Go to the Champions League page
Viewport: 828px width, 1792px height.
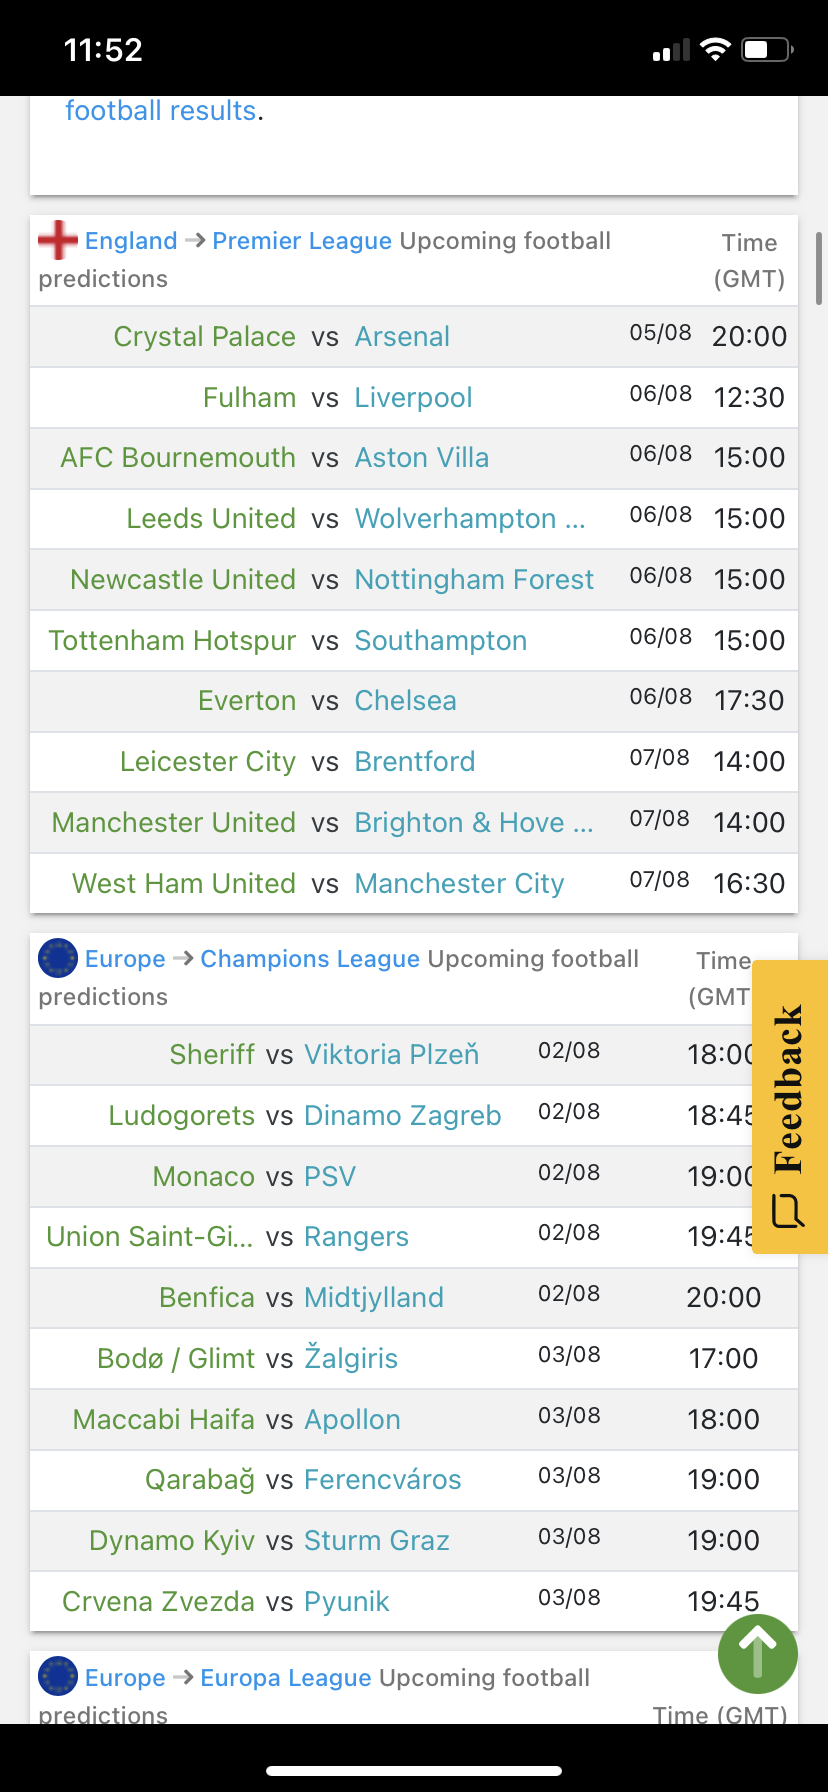pyautogui.click(x=310, y=959)
